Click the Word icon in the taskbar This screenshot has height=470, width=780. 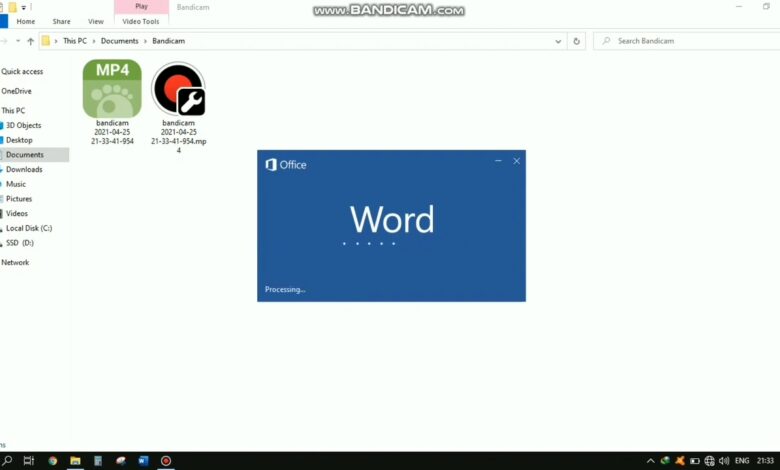(x=143, y=461)
